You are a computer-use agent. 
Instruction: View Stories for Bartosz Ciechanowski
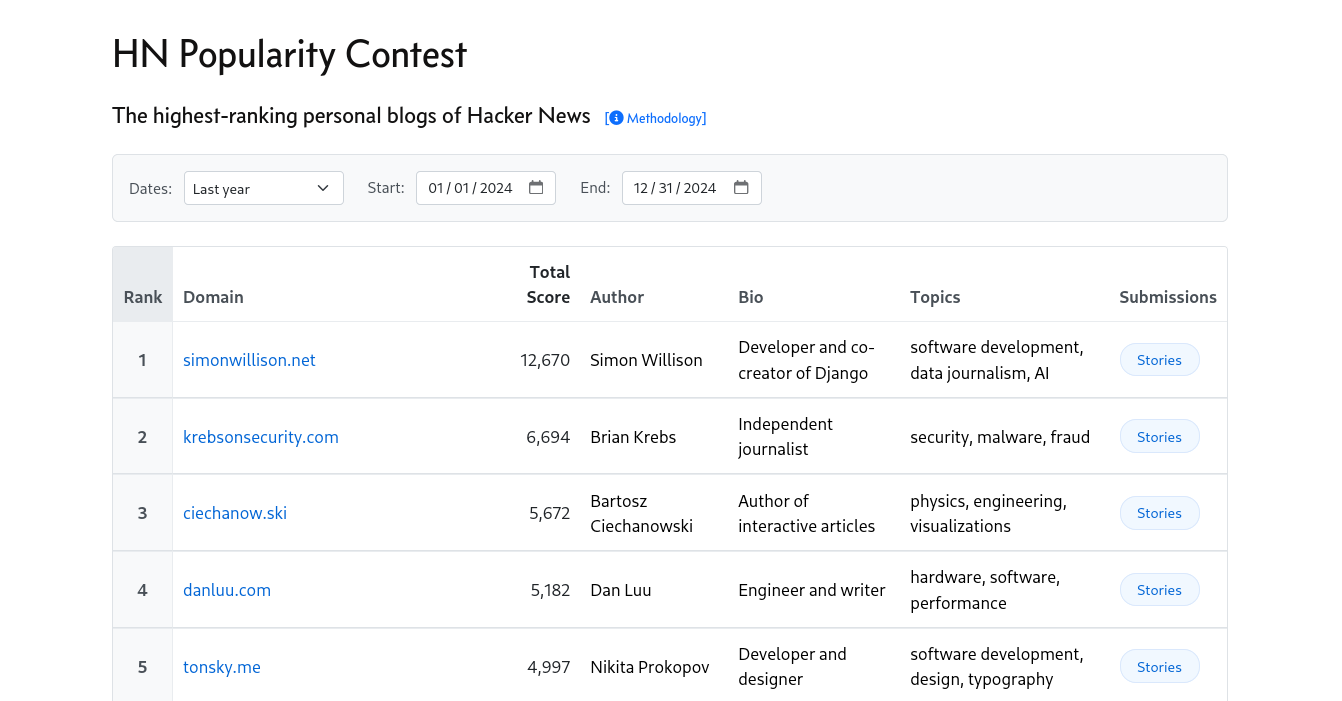click(1159, 513)
